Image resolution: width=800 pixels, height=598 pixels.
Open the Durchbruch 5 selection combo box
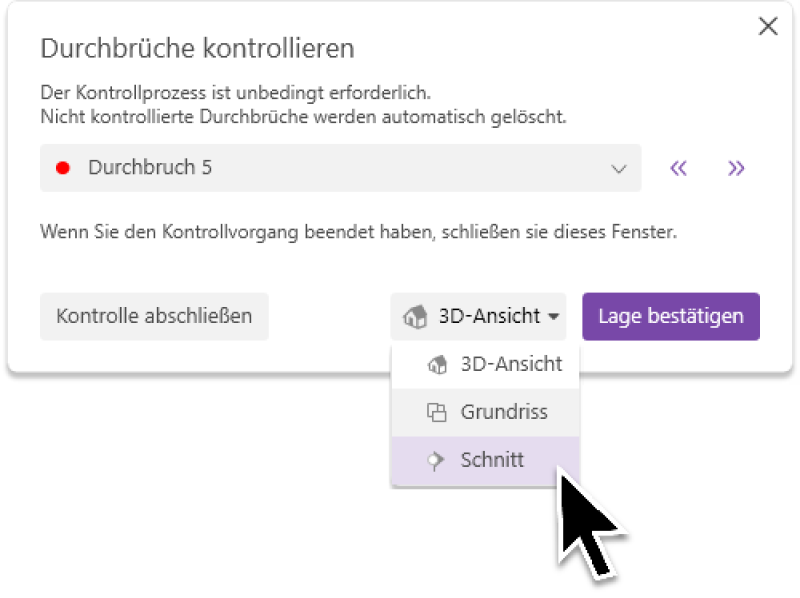340,168
